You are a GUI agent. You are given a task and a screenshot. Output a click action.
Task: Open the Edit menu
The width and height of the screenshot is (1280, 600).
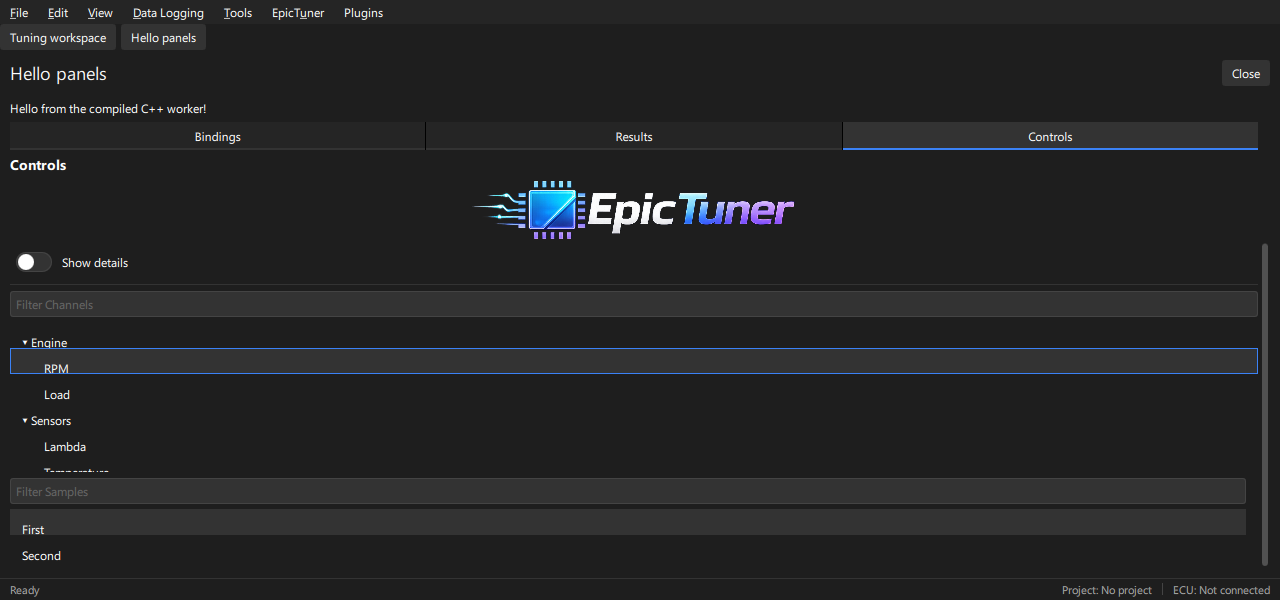(58, 13)
